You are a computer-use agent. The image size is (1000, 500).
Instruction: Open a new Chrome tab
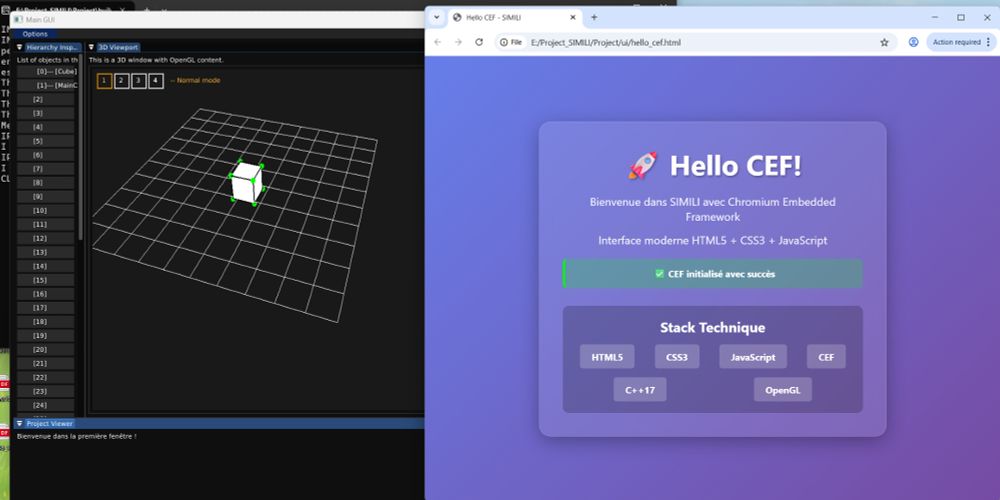(594, 17)
